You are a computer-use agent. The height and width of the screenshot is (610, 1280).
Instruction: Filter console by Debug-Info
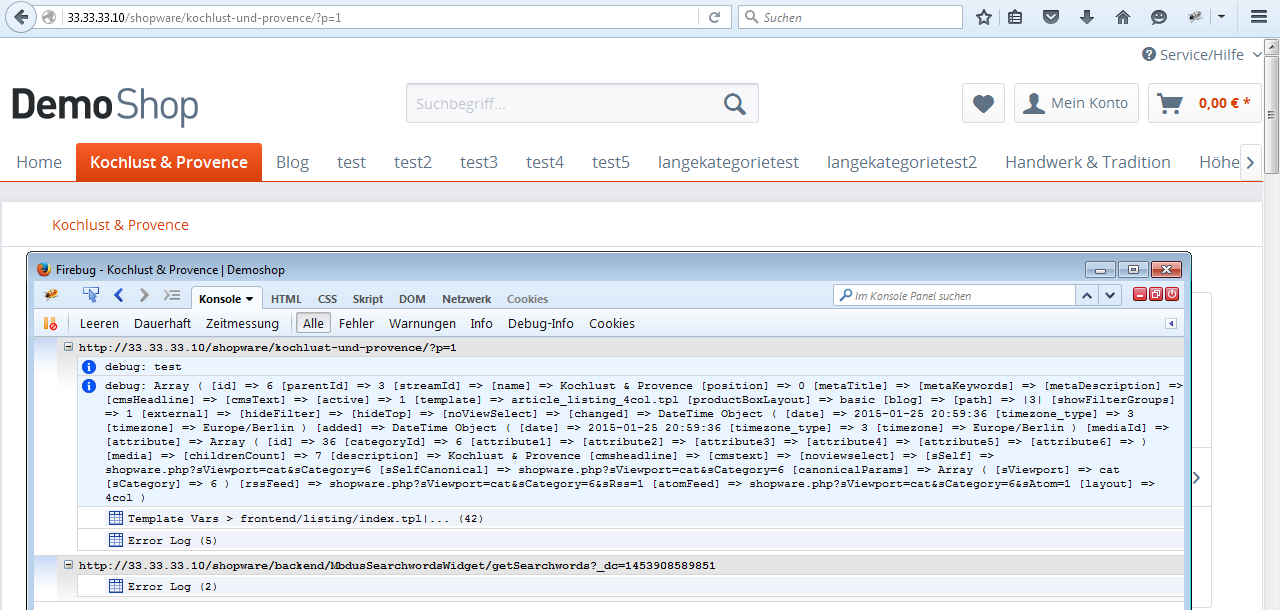pyautogui.click(x=541, y=324)
